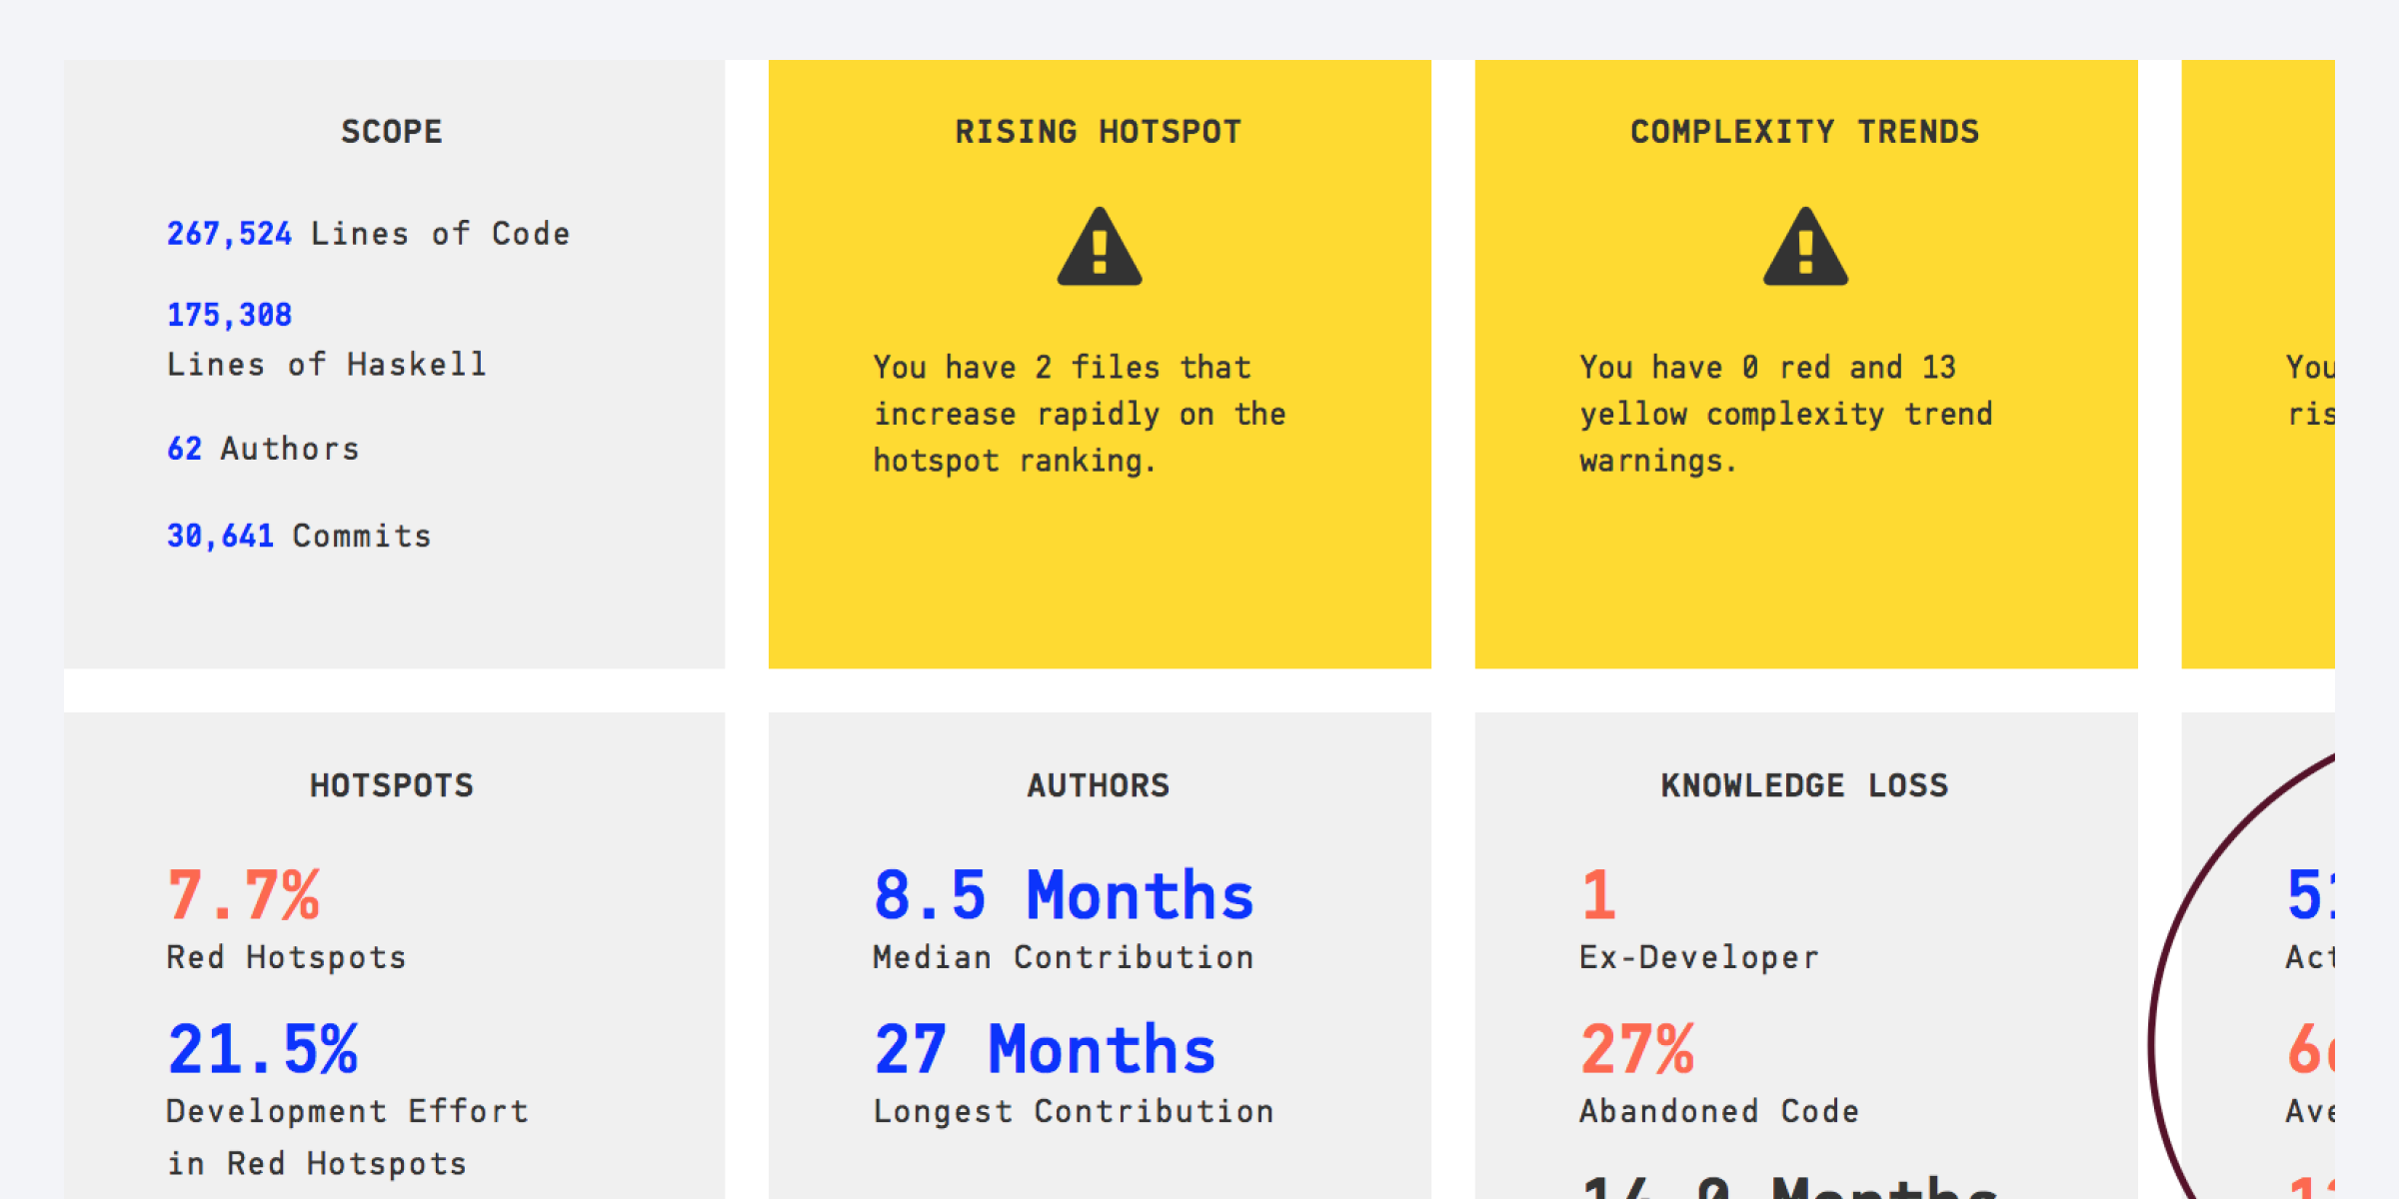Screen dimensions: 2399x1199
Task: Click the Lines of Haskell label
Action: (326, 365)
